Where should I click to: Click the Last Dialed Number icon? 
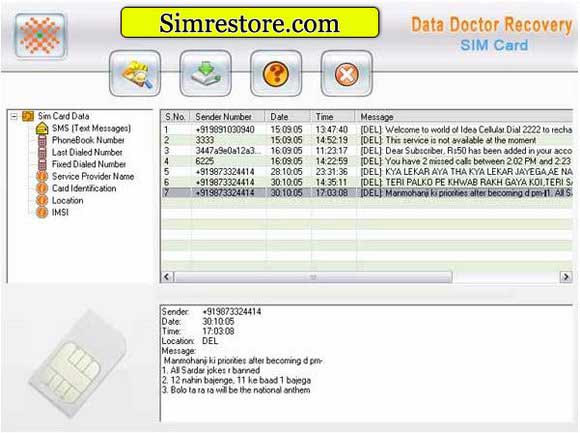[42, 152]
